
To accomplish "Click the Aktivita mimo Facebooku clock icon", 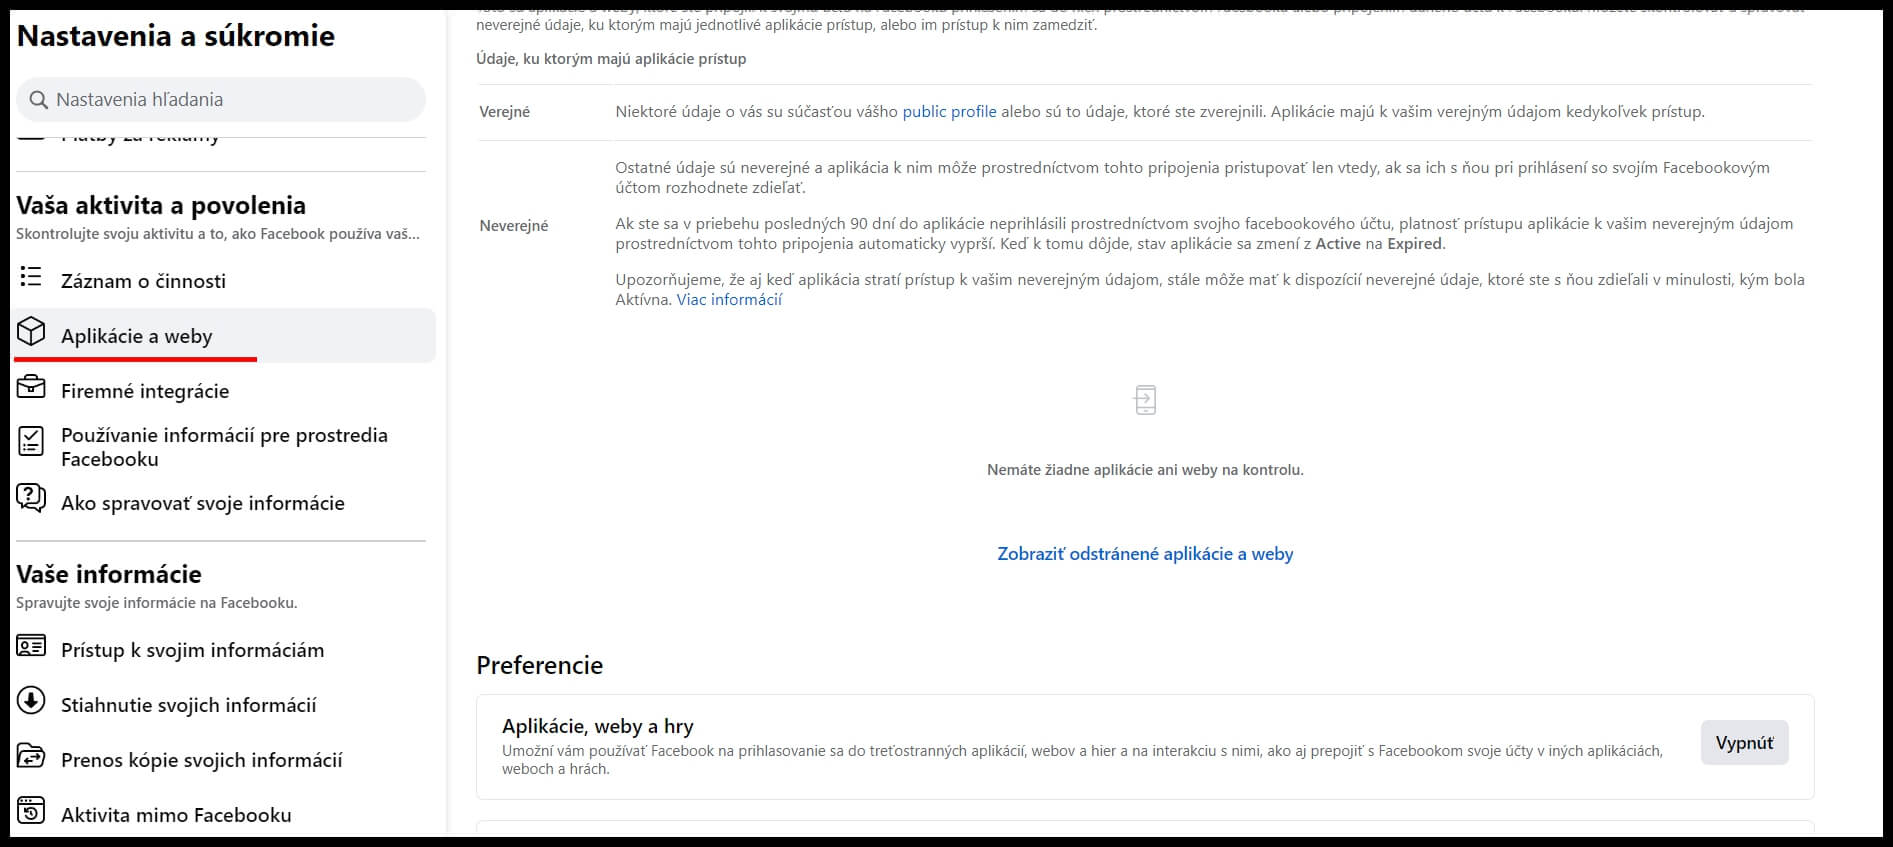I will click(31, 811).
